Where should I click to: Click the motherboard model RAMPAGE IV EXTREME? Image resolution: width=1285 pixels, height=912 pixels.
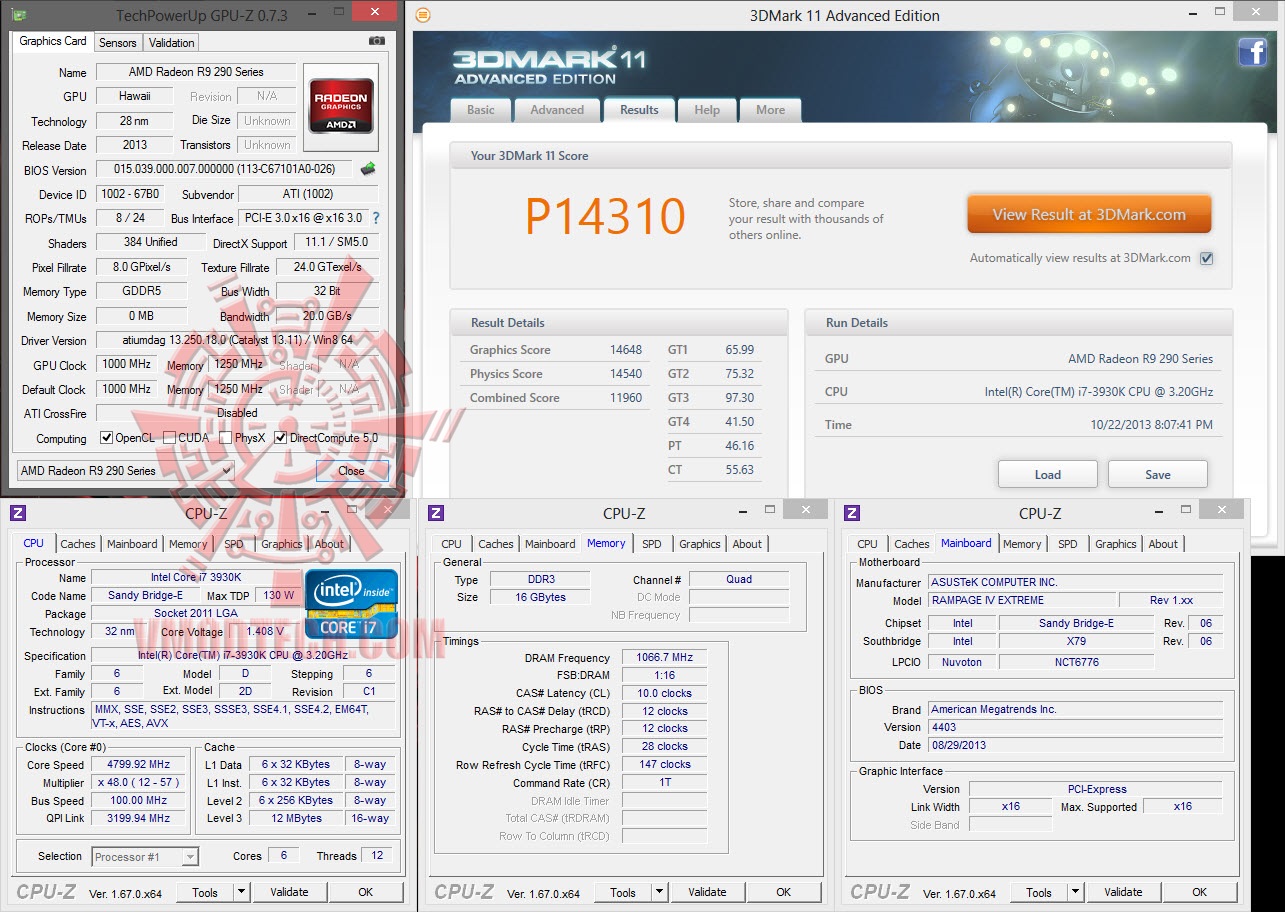coord(1020,601)
